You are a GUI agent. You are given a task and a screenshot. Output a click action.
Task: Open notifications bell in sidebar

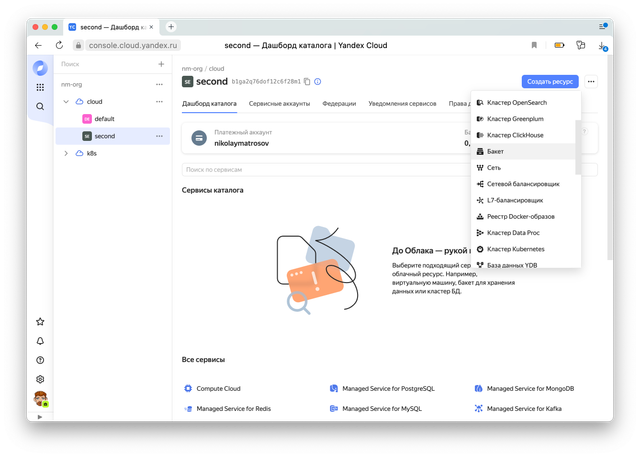point(40,341)
